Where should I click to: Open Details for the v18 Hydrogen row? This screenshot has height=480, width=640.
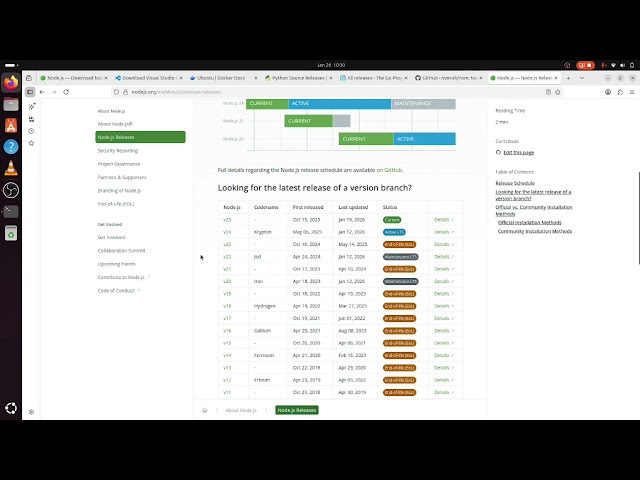[444, 306]
